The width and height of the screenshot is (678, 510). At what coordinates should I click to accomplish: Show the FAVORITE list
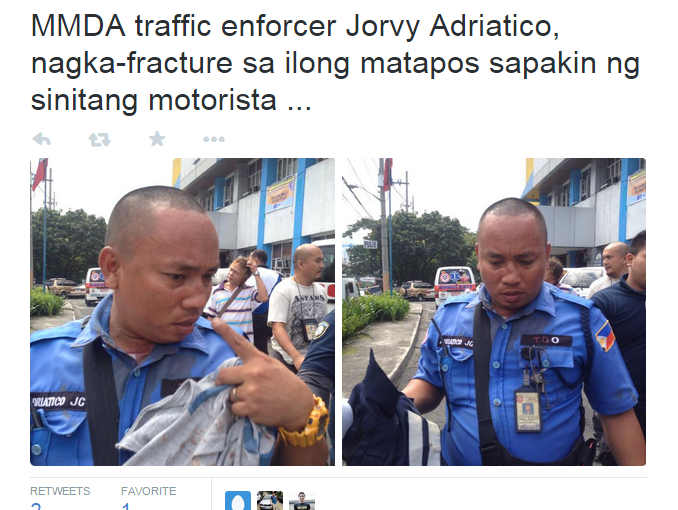pos(148,491)
